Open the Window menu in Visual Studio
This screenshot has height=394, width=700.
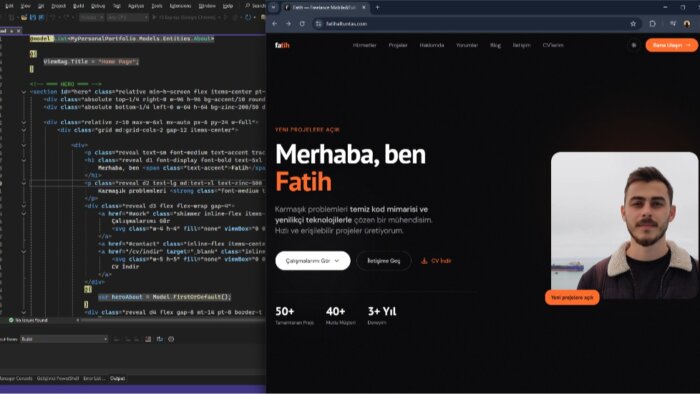207,6
